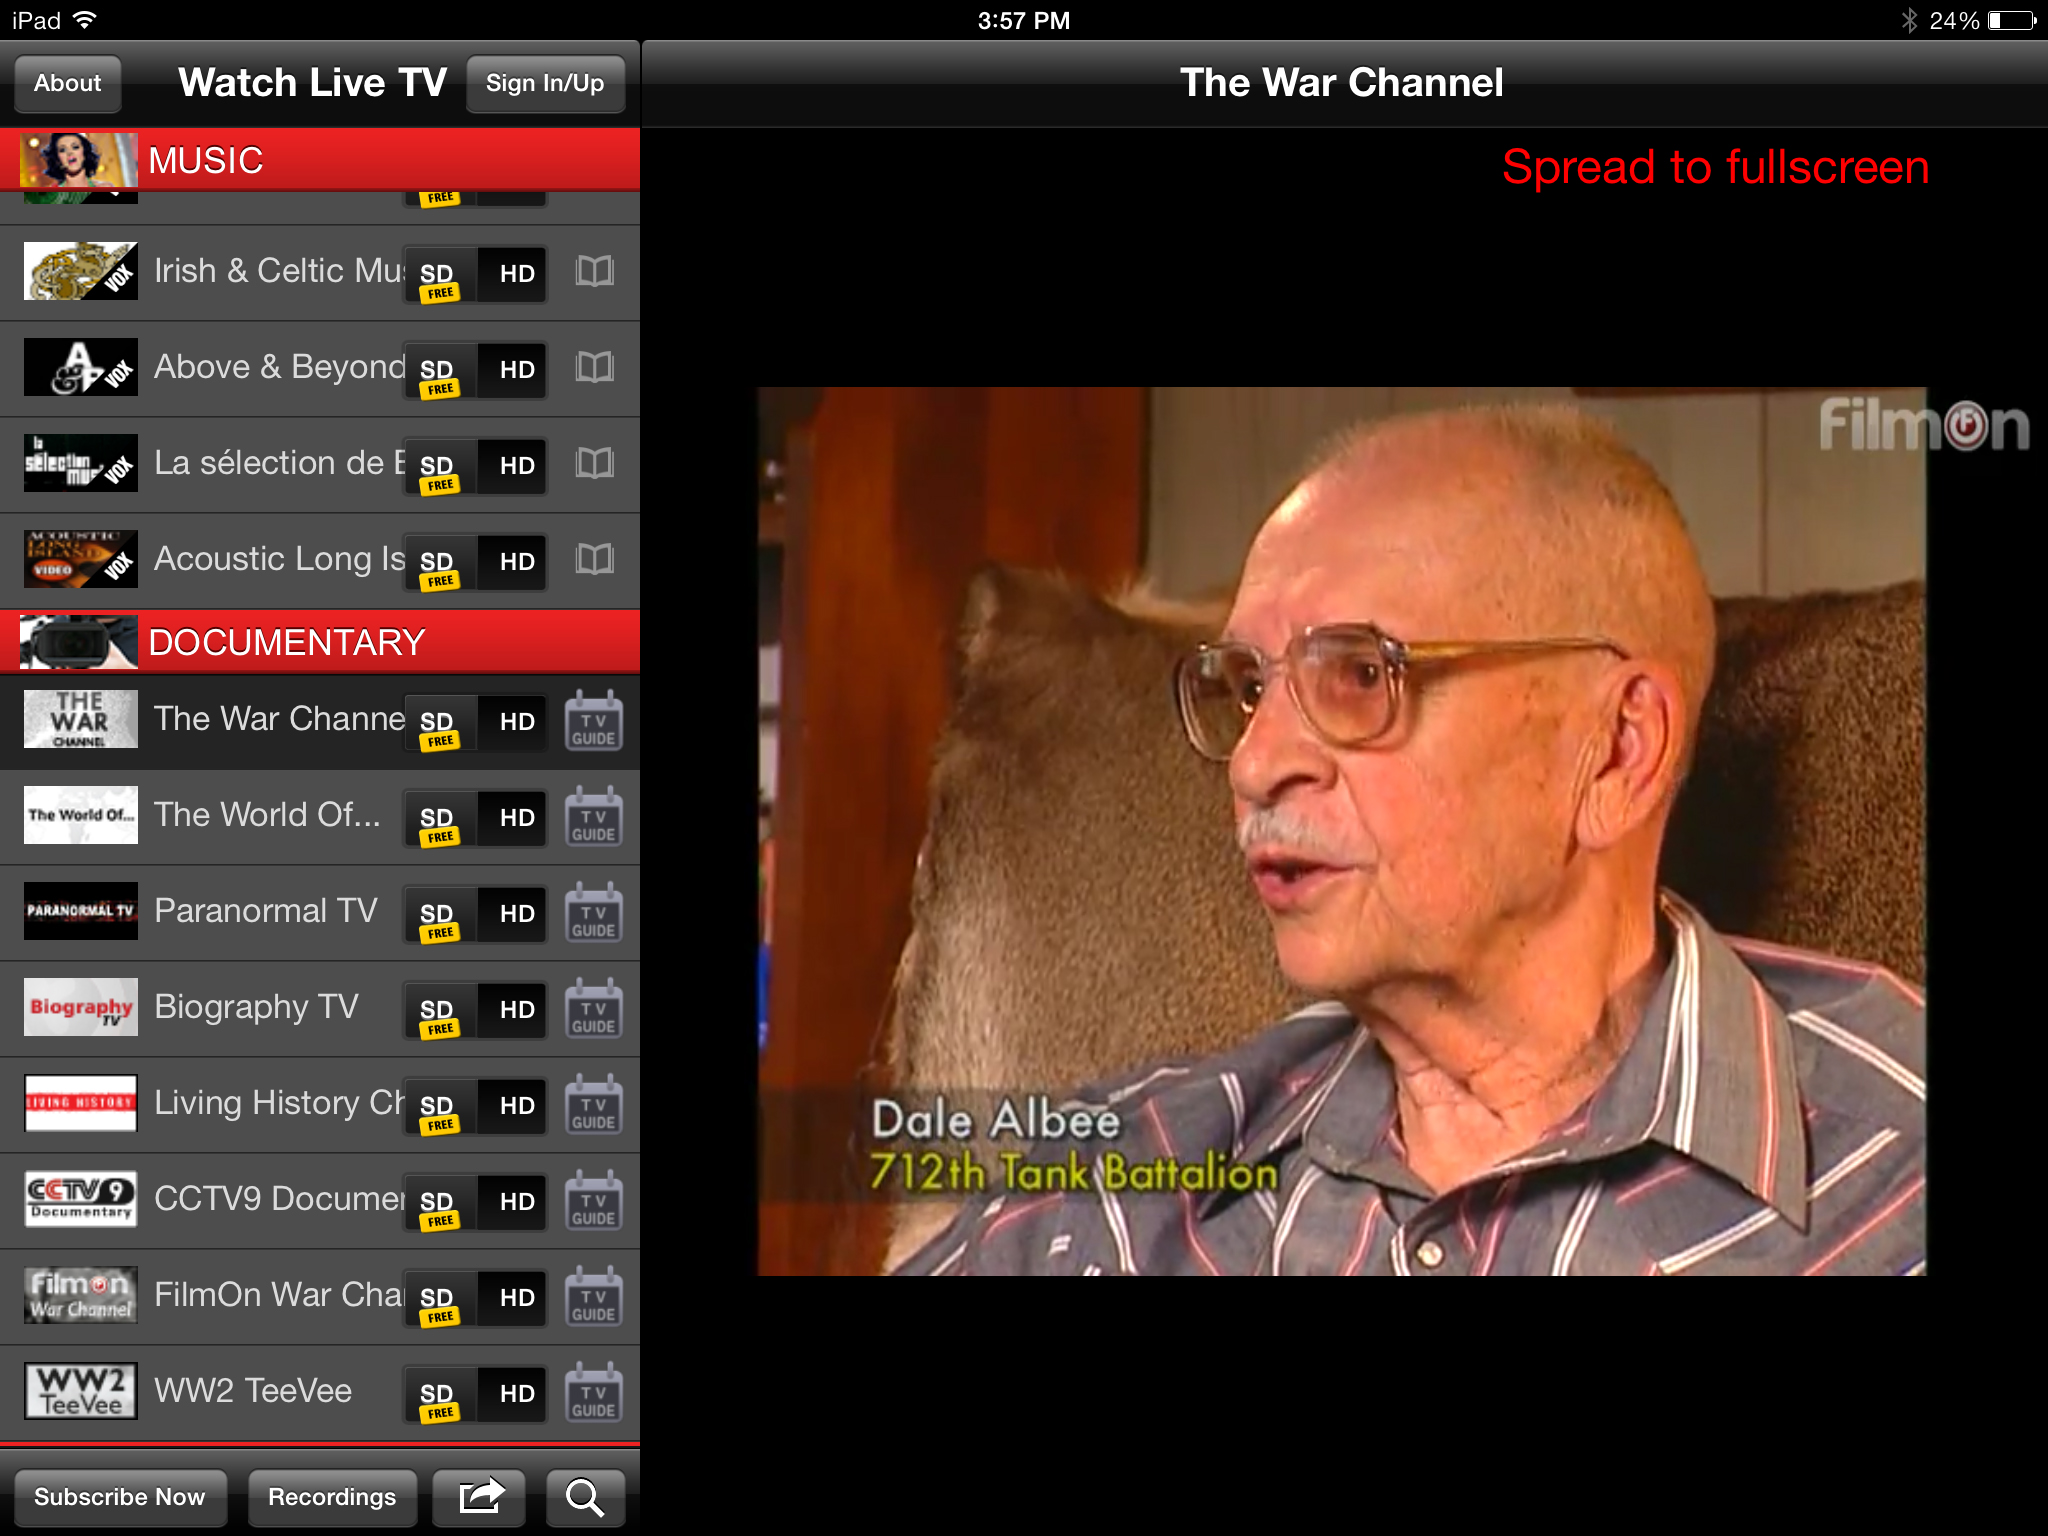Open the TV Guide for WW2 TeeVee
Viewport: 2048px width, 1536px height.
pyautogui.click(x=593, y=1391)
